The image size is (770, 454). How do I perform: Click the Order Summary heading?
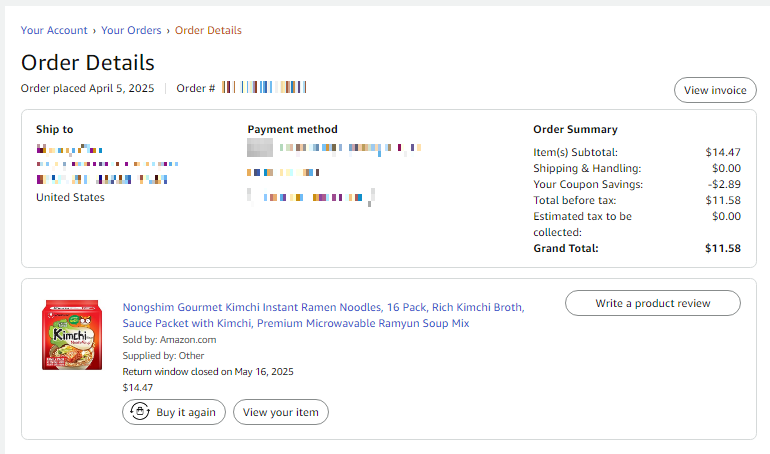pyautogui.click(x=575, y=129)
